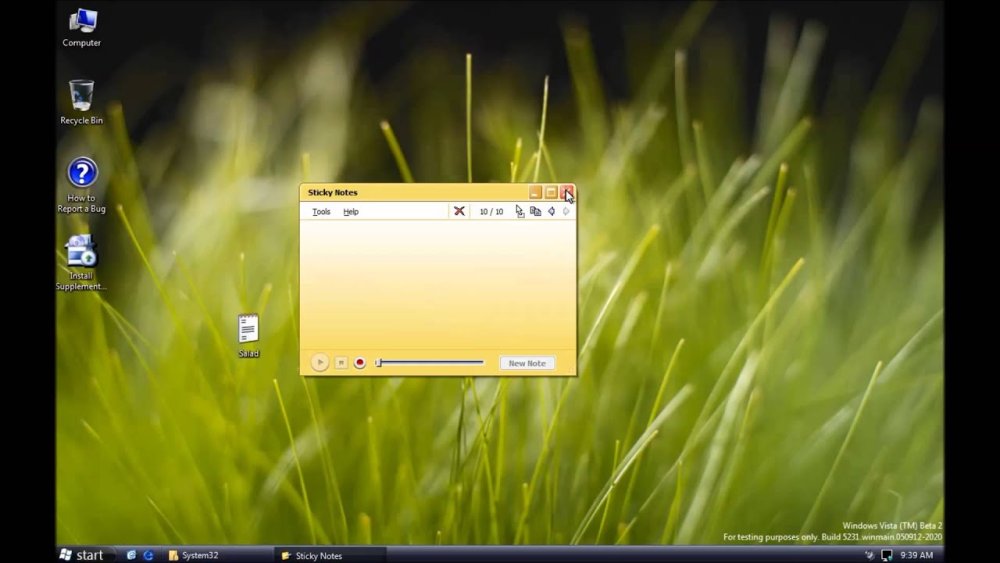Viewport: 1000px width, 563px height.
Task: Delete the current note with red X
Action: point(459,211)
